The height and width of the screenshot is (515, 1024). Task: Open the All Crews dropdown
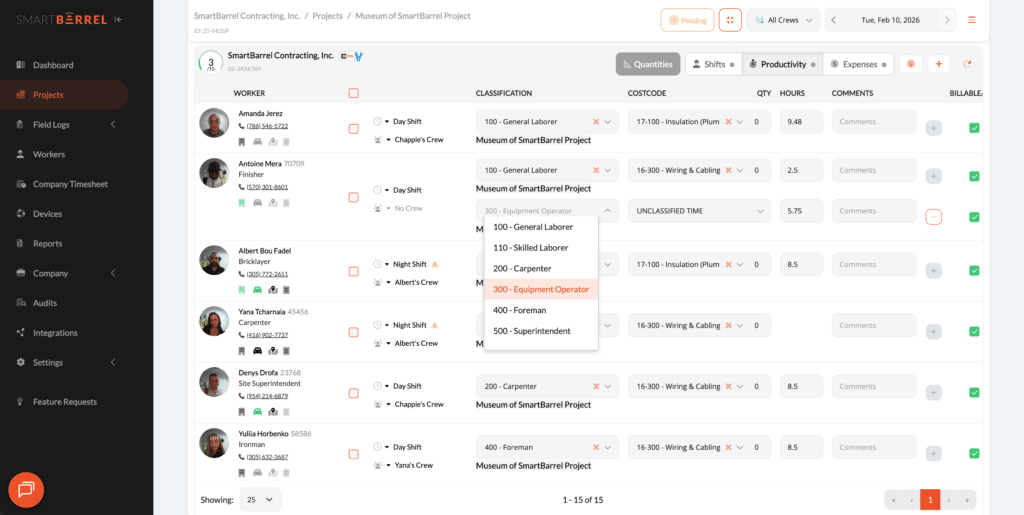coord(783,20)
